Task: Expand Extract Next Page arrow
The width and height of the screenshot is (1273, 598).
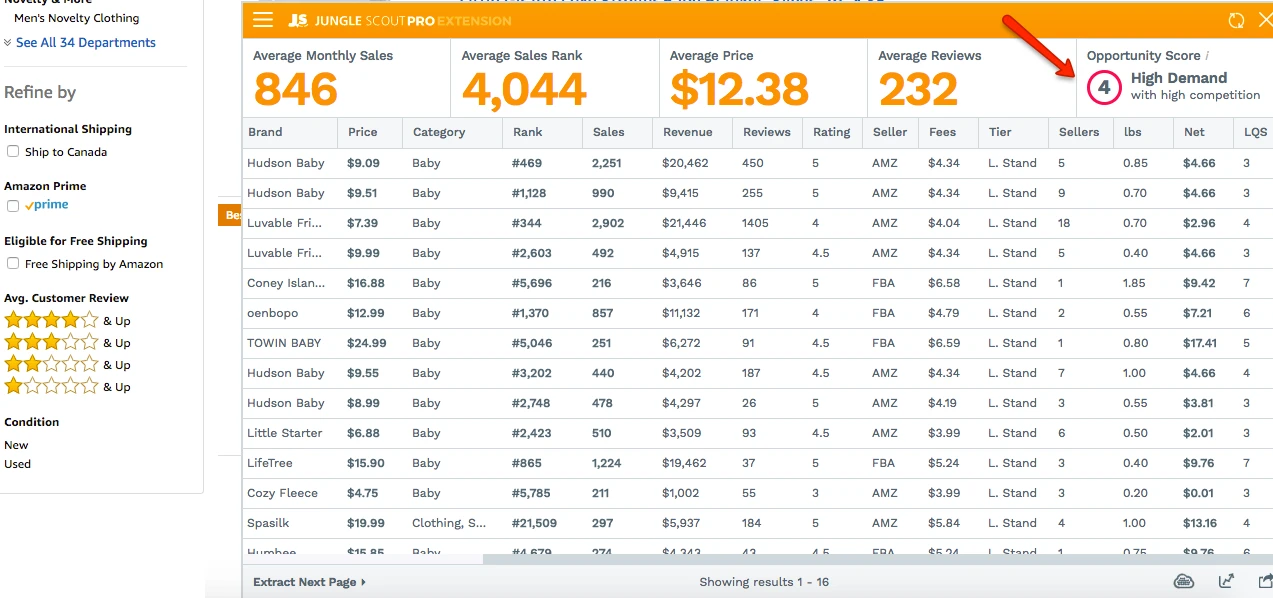Action: point(310,582)
